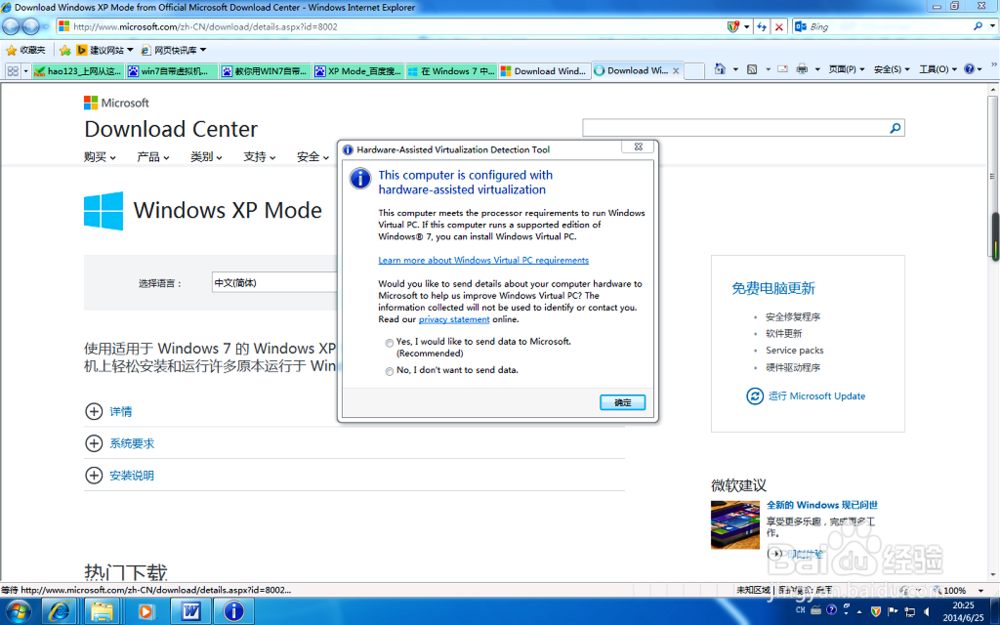Click the 运行 Microsoft Update link
The image size is (1000, 625).
click(x=805, y=396)
